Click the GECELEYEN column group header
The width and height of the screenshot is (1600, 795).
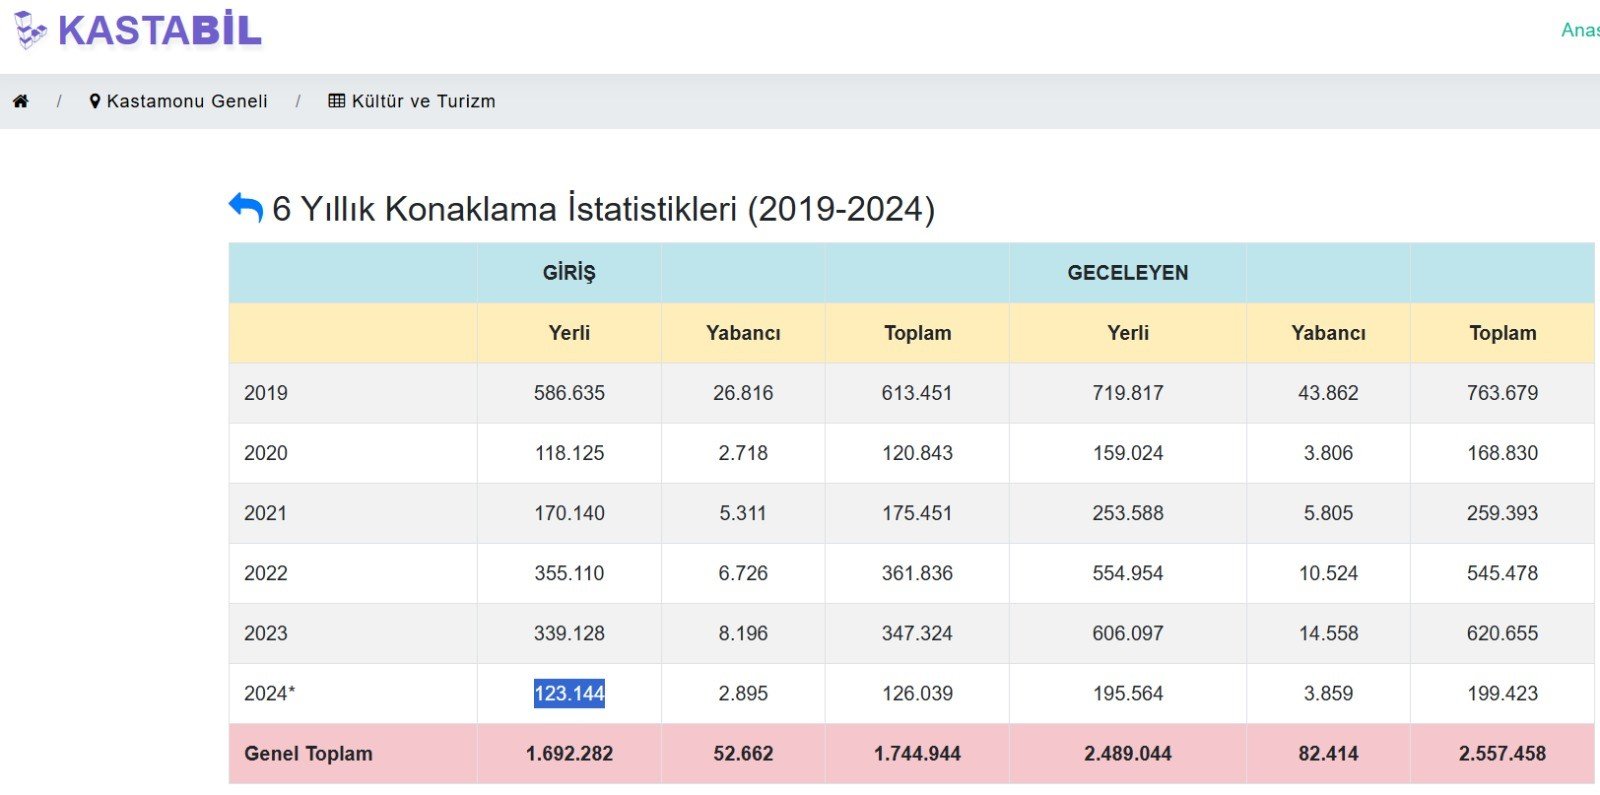pyautogui.click(x=1127, y=273)
